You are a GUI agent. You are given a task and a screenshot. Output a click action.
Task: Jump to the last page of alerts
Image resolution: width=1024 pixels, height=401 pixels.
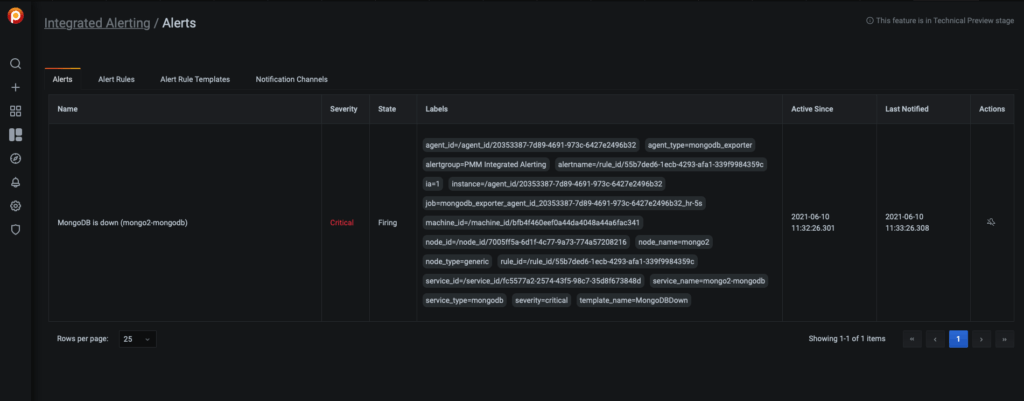pyautogui.click(x=1003, y=339)
